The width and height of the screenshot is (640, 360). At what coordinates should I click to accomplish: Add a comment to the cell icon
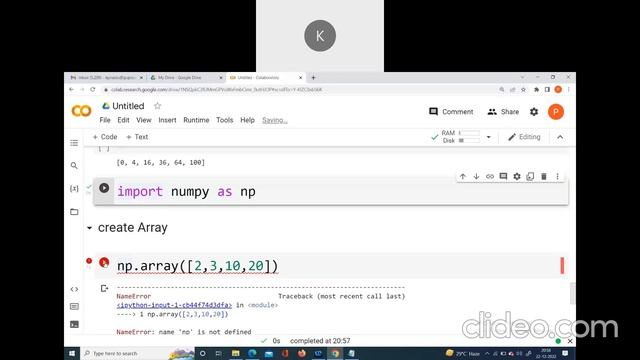503,176
